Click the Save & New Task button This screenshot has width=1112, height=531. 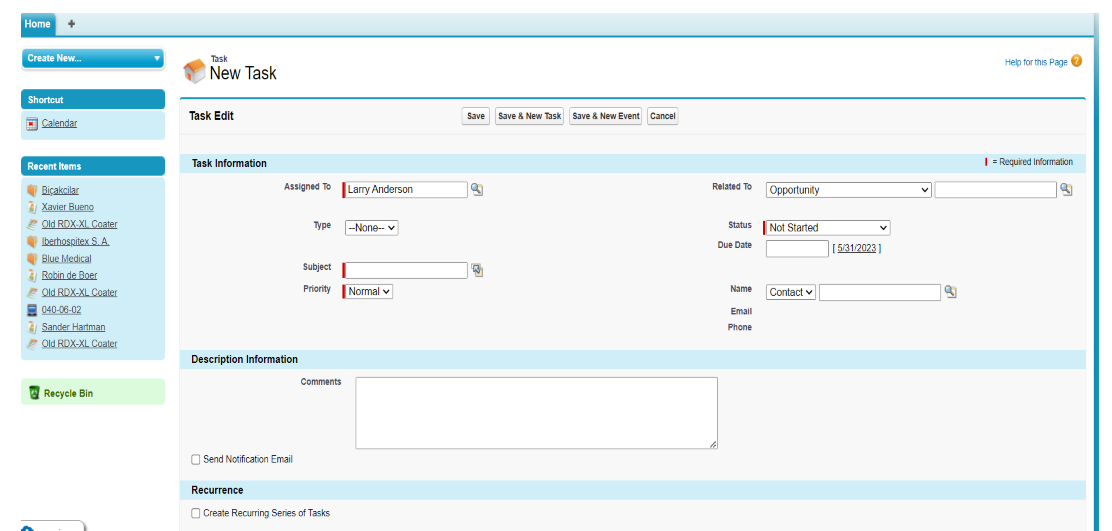(529, 116)
